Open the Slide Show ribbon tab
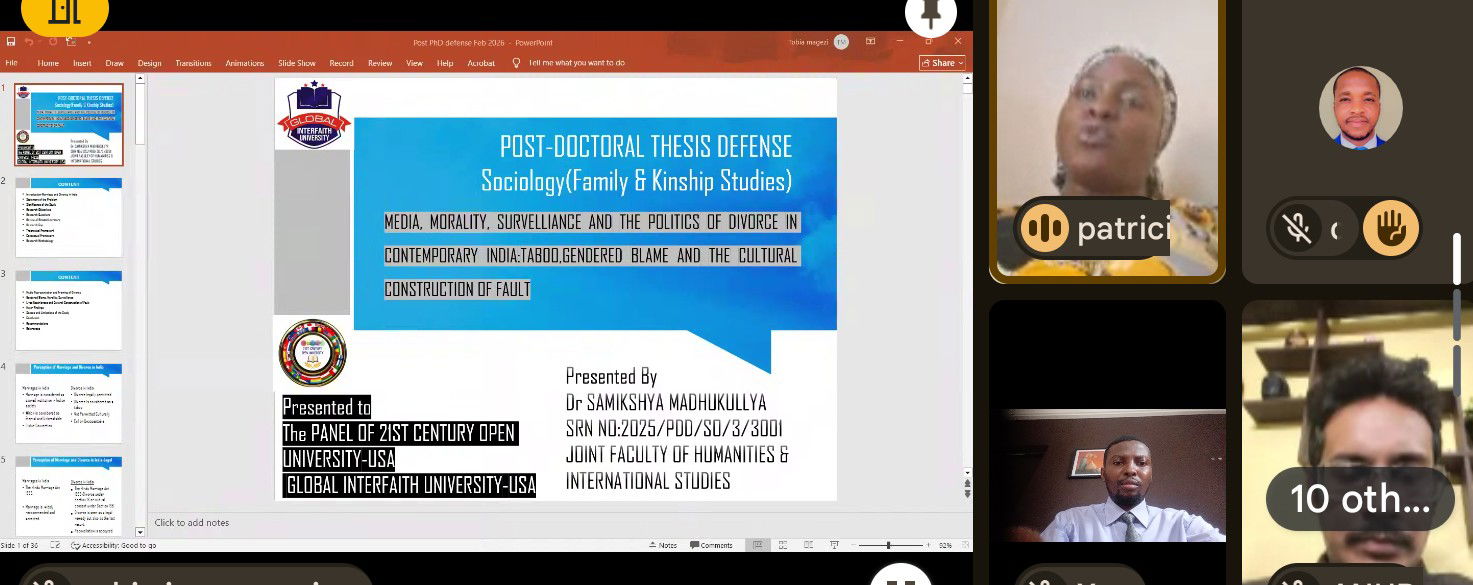The height and width of the screenshot is (585, 1473). click(x=297, y=63)
